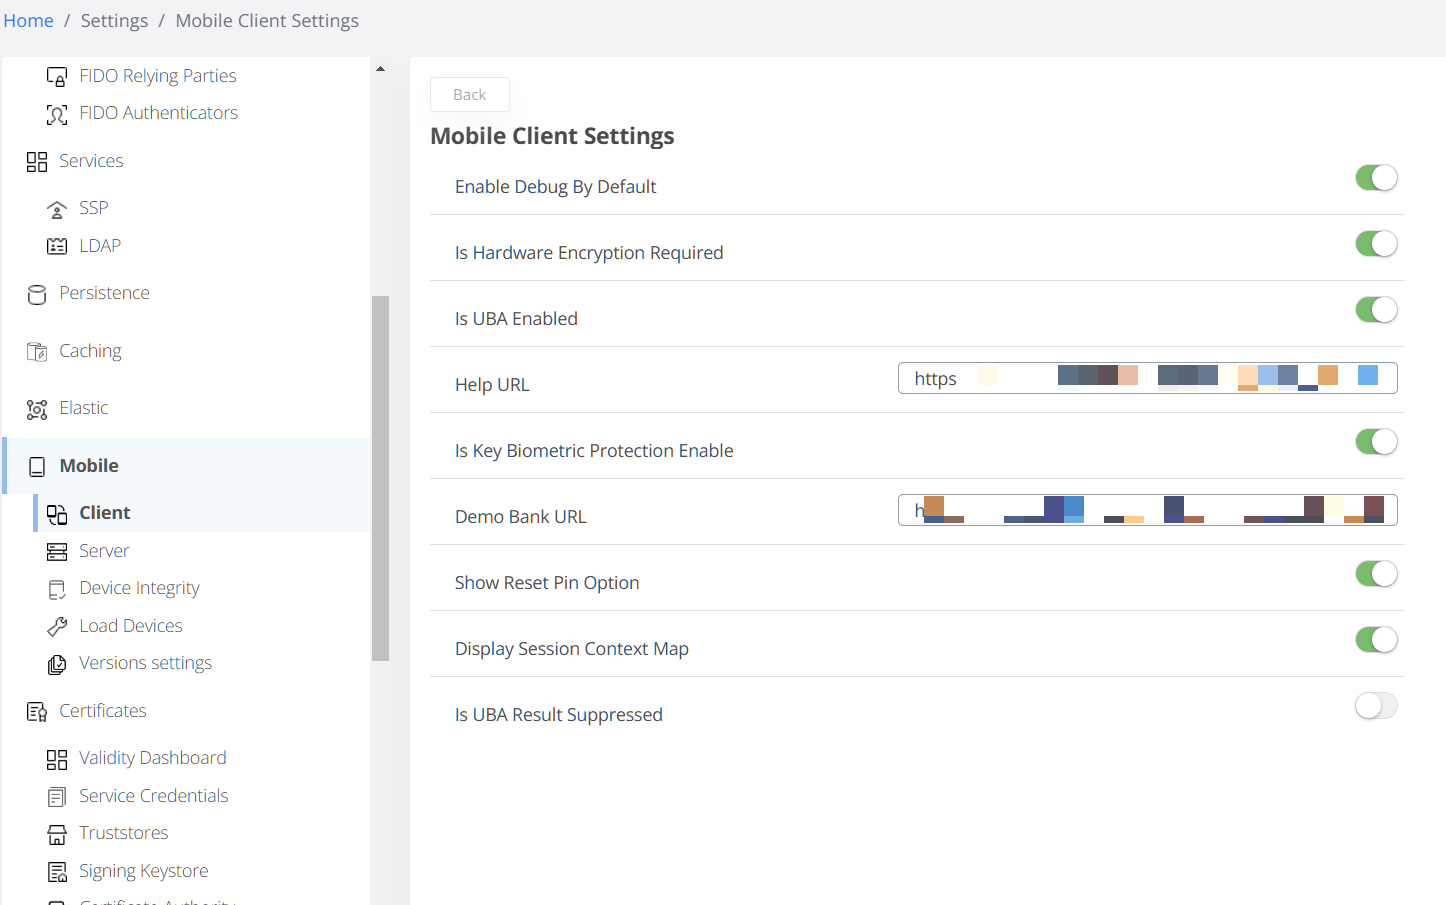This screenshot has height=905, width=1446.
Task: Open FIDO Authenticators via its icon
Action: (x=57, y=112)
